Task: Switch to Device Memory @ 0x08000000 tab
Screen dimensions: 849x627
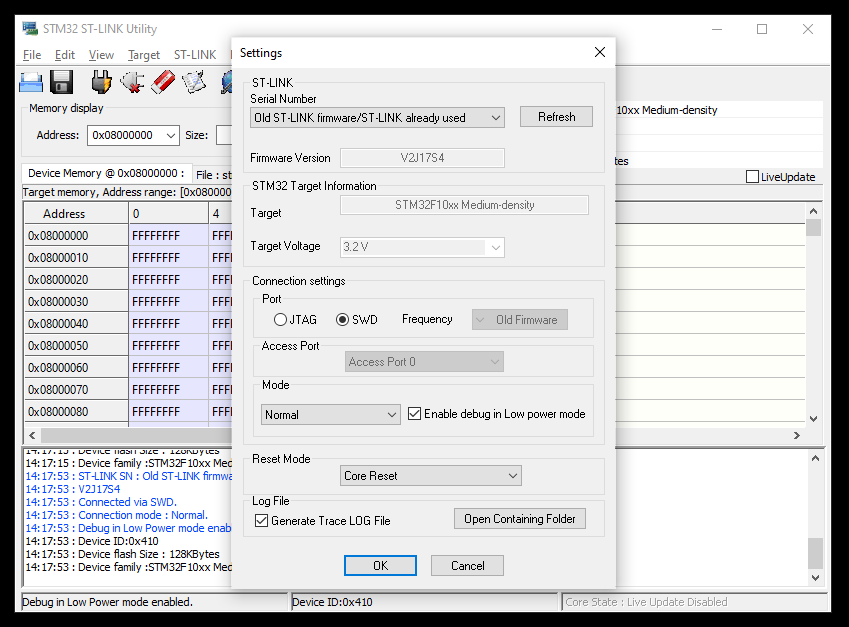Action: click(106, 173)
